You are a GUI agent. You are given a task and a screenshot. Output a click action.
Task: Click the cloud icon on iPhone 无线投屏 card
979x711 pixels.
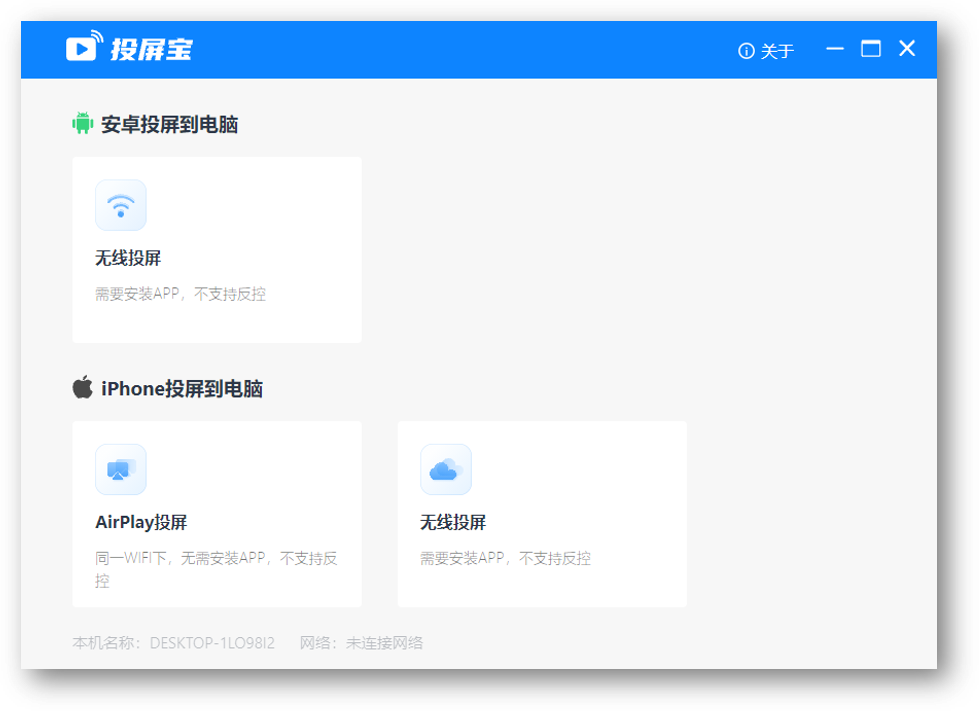445,469
